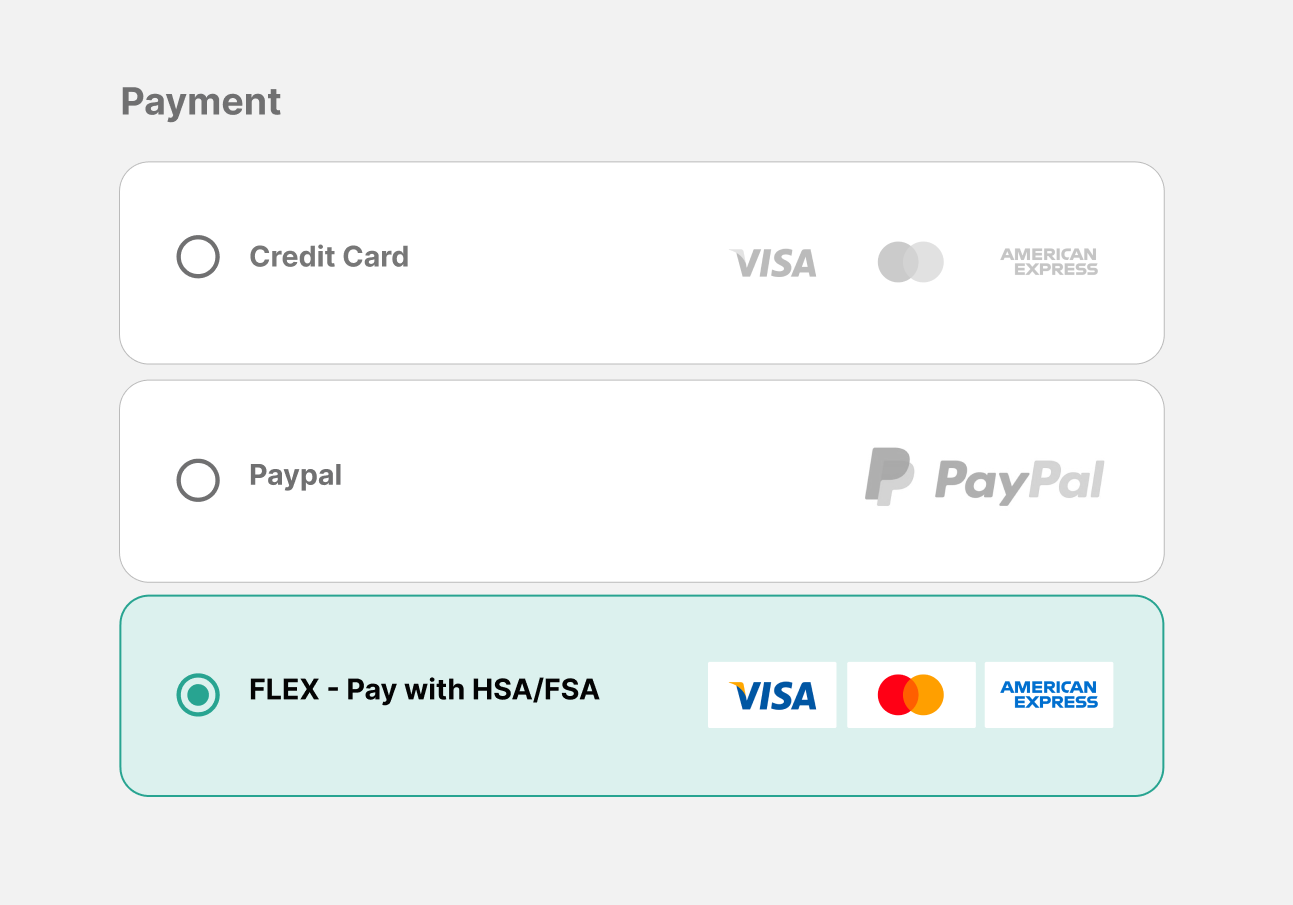1293x905 pixels.
Task: Select the Credit Card radio button
Action: (x=198, y=257)
